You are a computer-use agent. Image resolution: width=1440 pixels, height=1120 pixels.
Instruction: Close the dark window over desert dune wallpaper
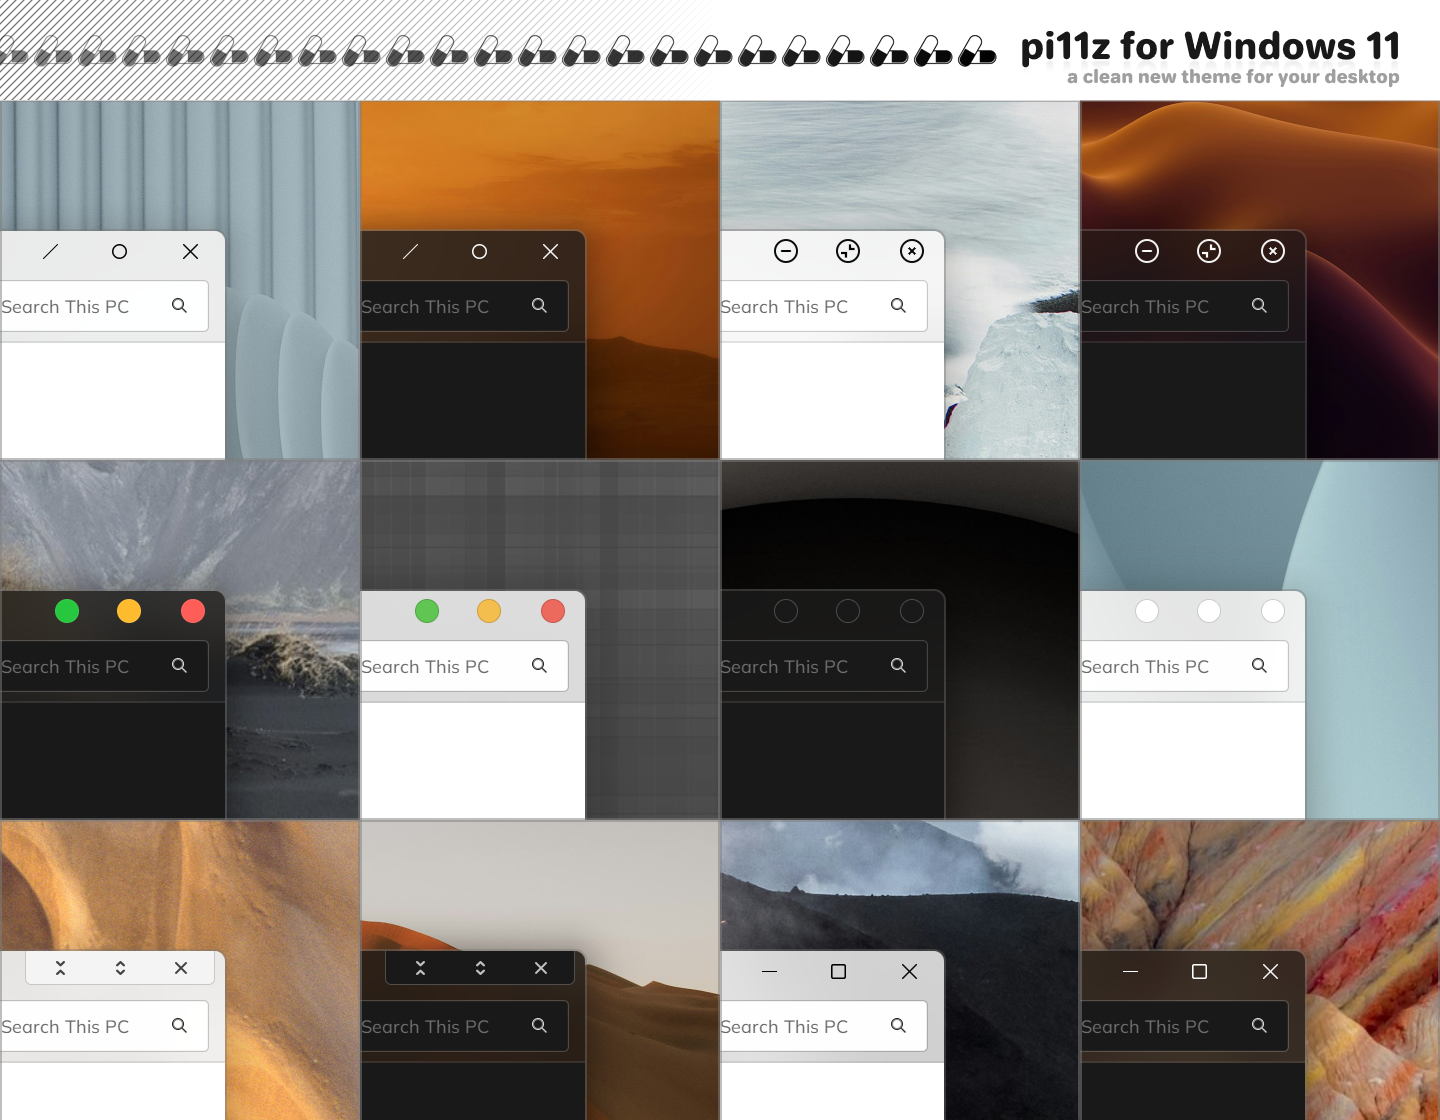tap(541, 968)
